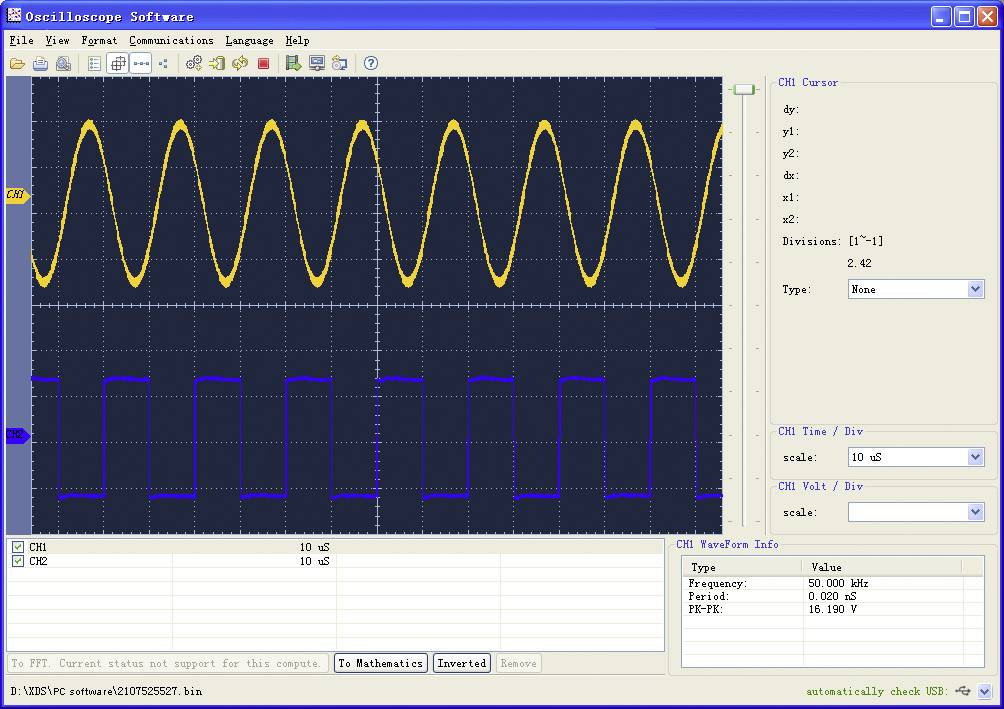Screen dimensions: 1004x709
Task: Uncheck the CH1 channel checkbox
Action: [x=17, y=547]
